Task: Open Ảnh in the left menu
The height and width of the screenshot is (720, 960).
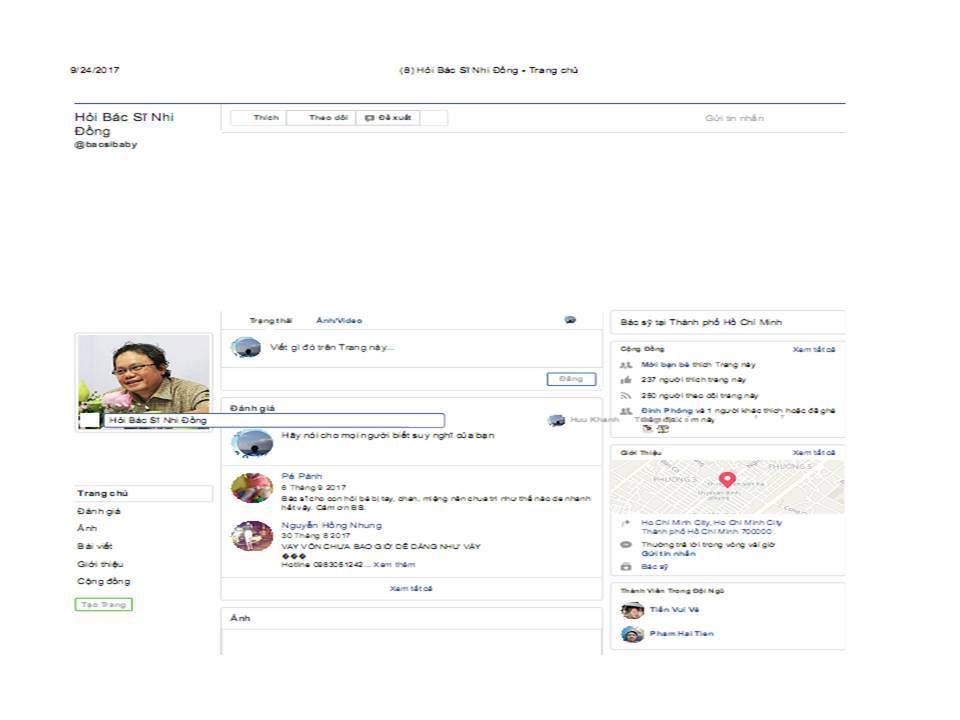Action: 87,528
